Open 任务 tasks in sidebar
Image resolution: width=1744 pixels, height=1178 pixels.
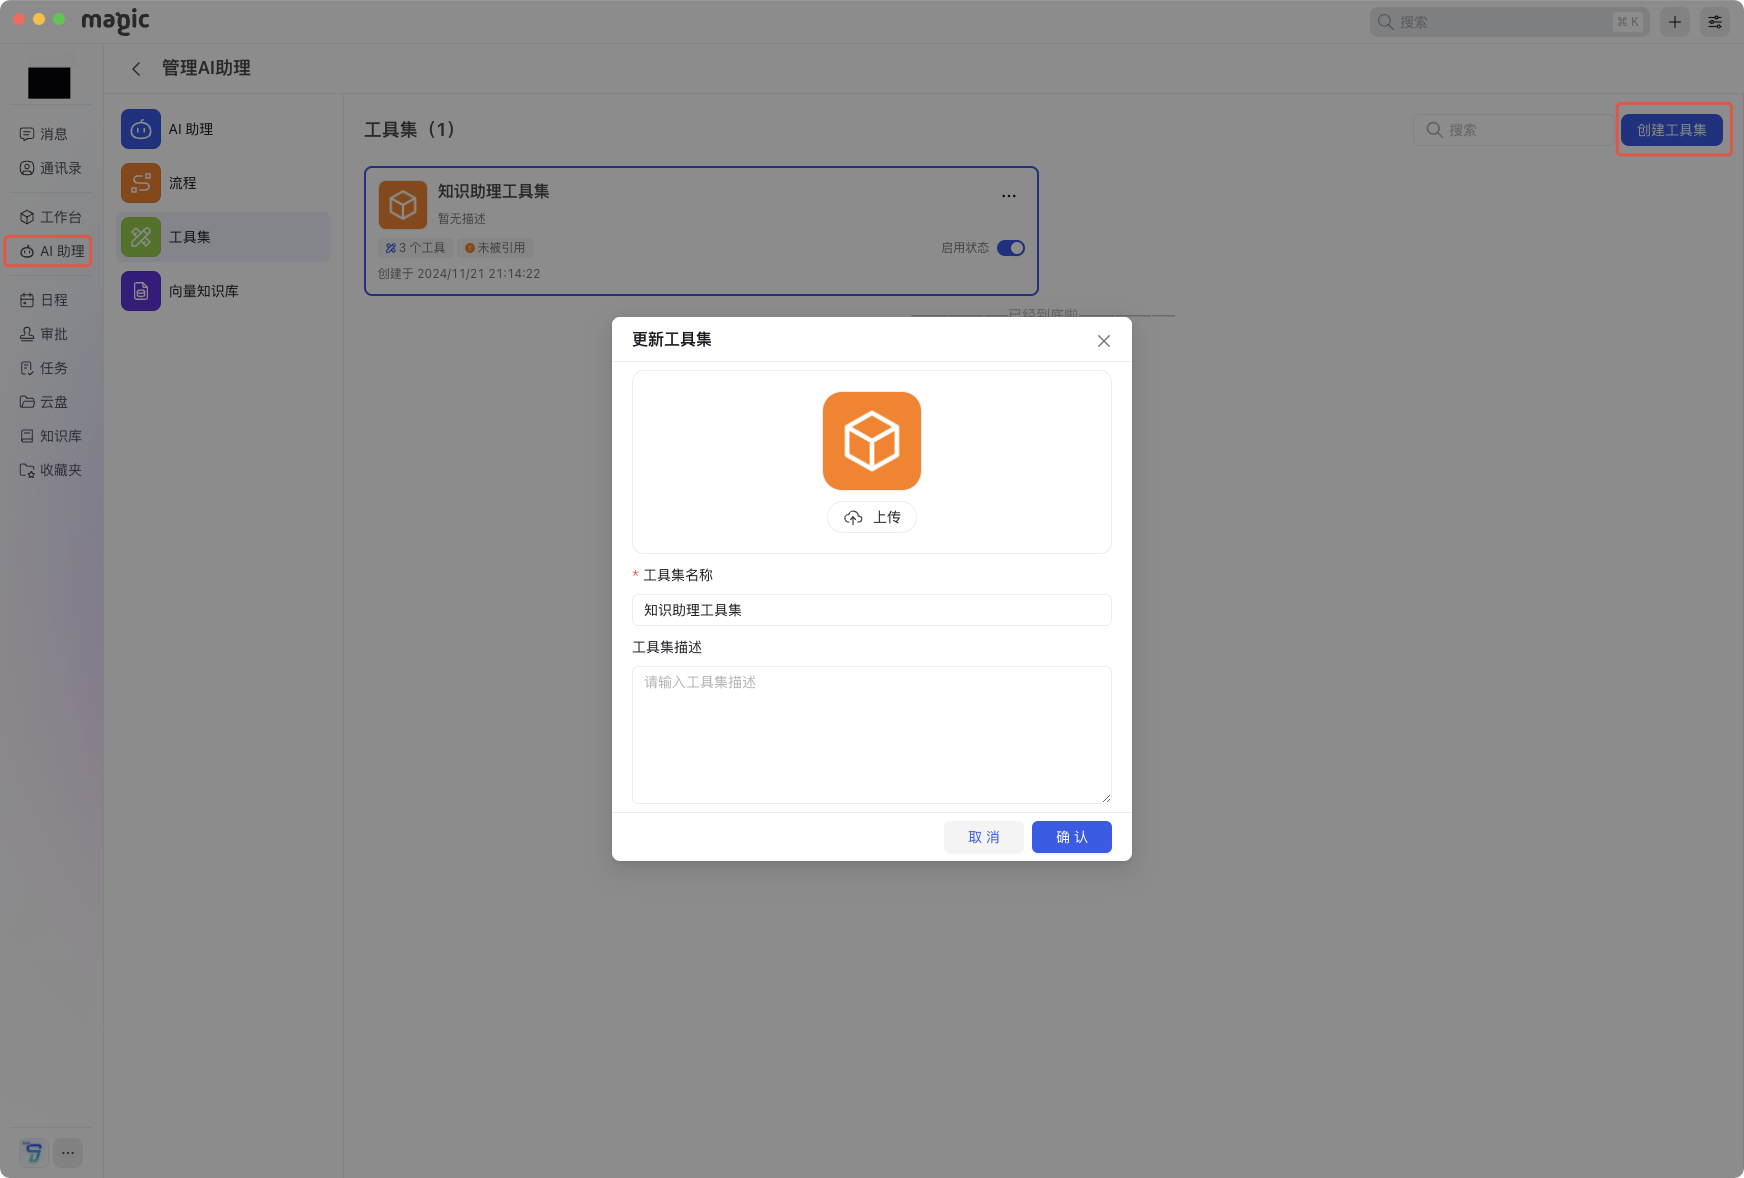click(x=45, y=368)
